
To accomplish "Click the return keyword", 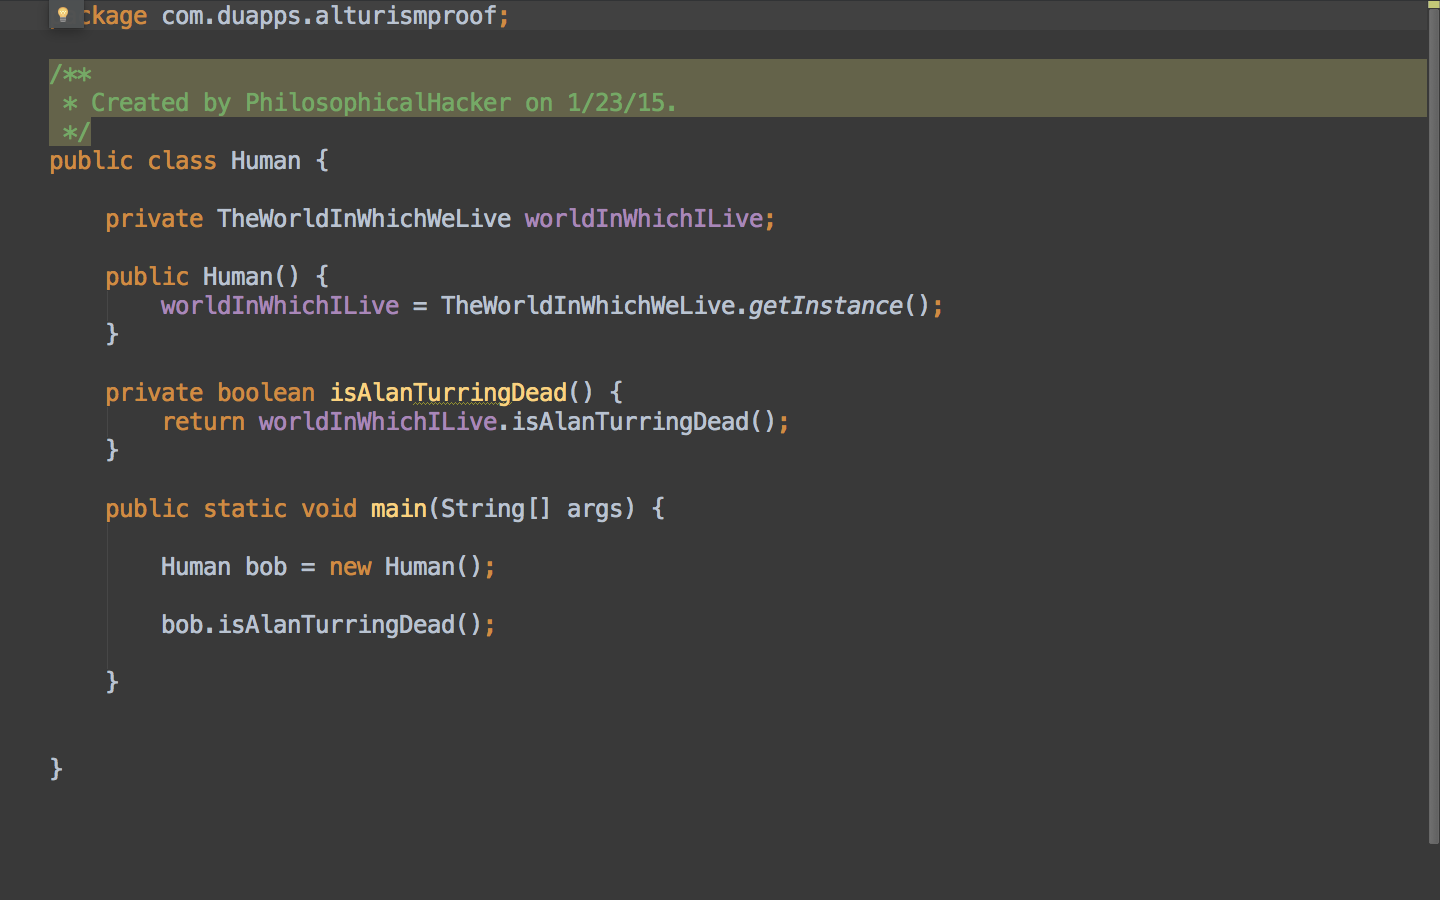I will [x=203, y=422].
